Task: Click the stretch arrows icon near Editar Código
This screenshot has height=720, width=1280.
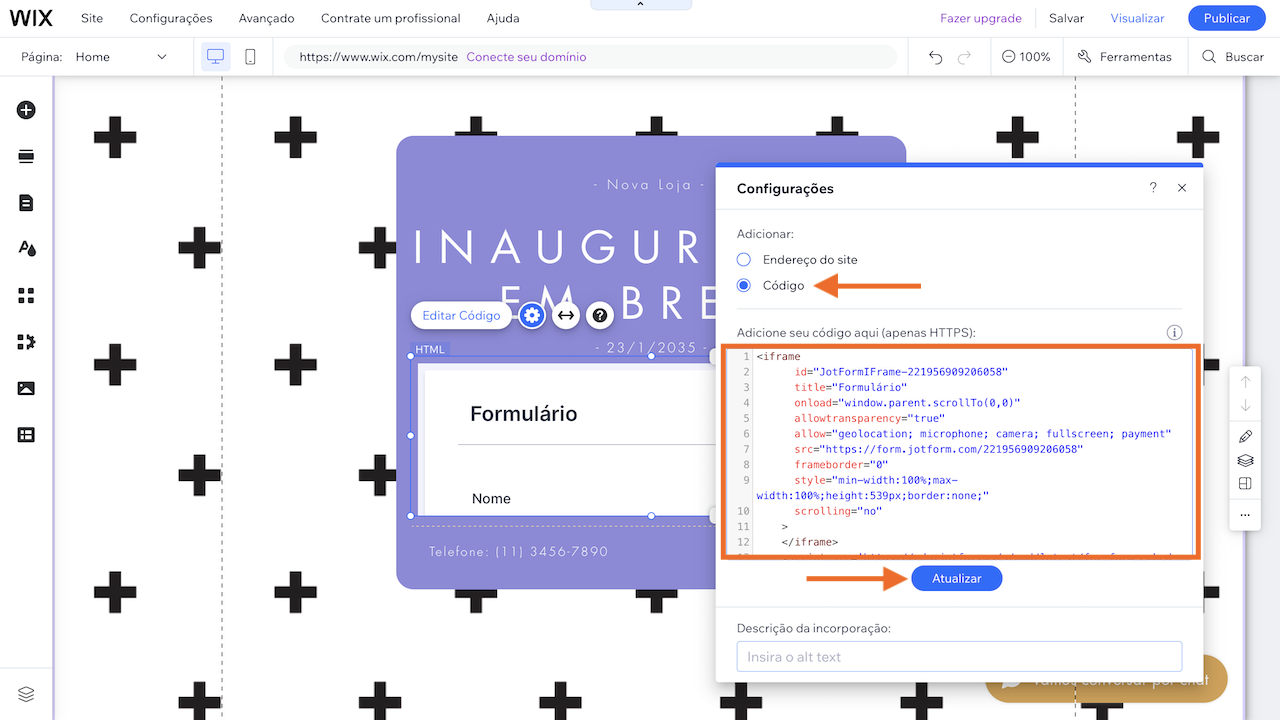Action: point(565,315)
